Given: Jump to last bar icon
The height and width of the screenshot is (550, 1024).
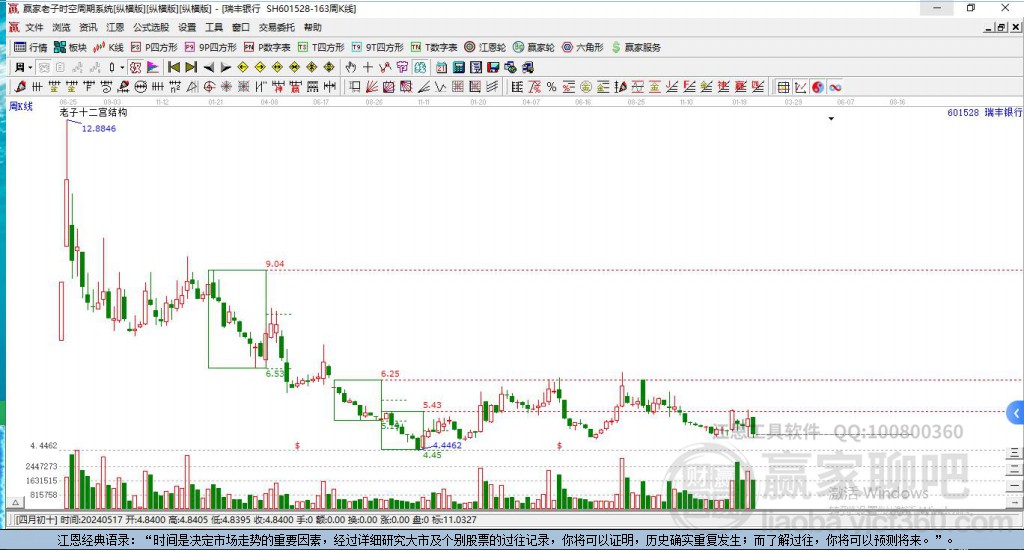Looking at the screenshot, I should [x=191, y=67].
